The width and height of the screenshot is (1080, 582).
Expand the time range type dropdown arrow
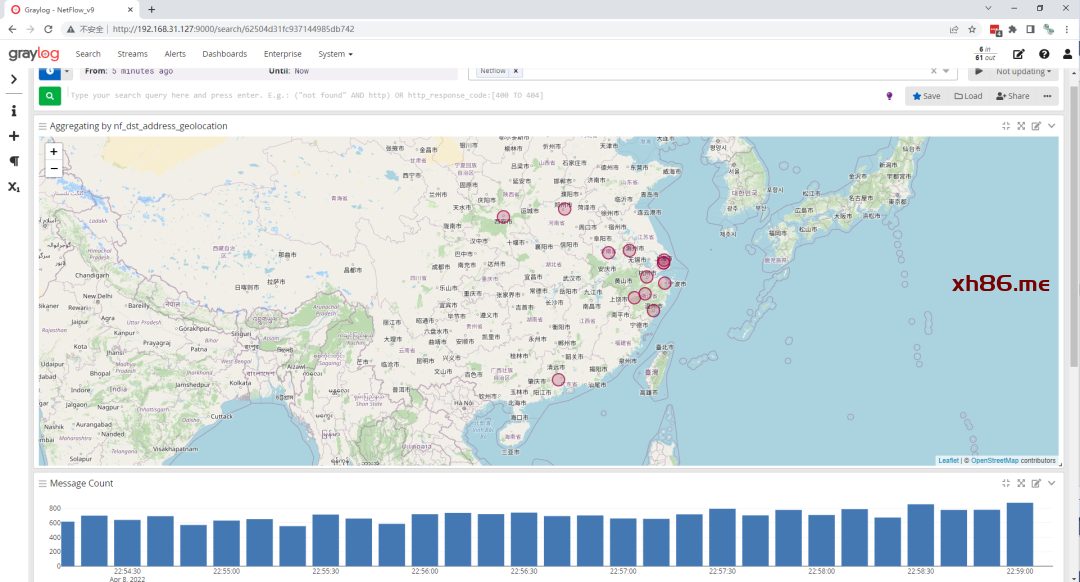[x=68, y=71]
